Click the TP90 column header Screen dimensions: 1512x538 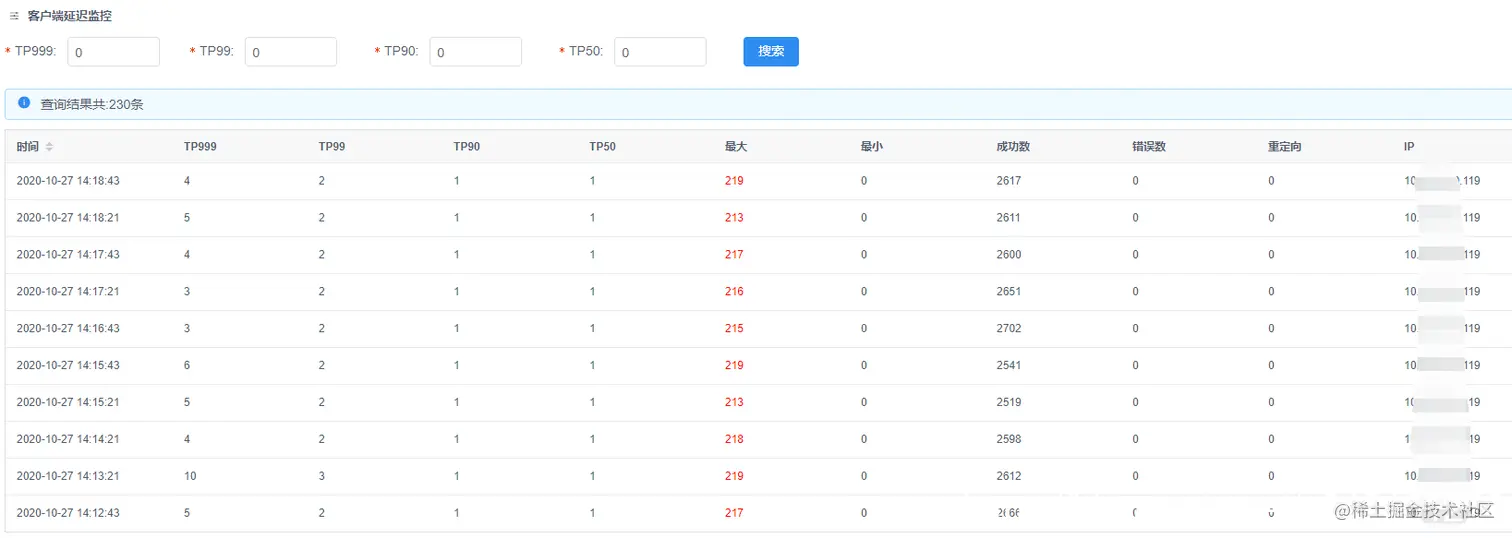(x=467, y=147)
